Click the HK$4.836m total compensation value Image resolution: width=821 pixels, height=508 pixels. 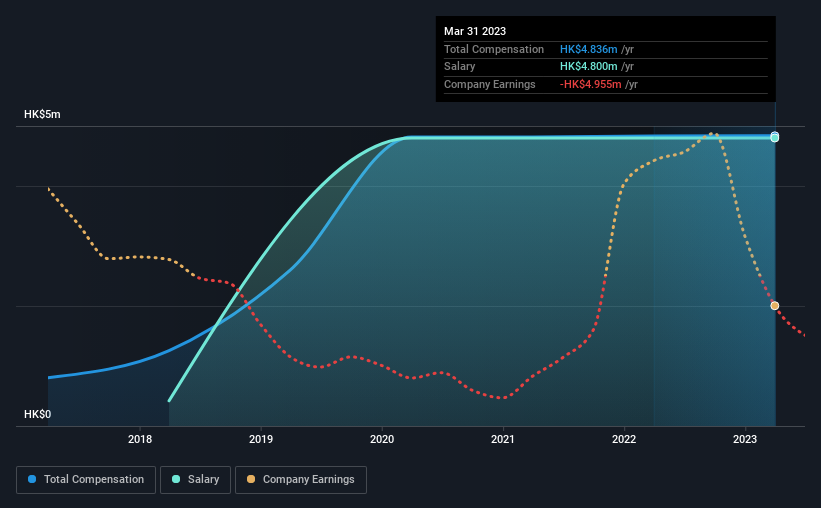589,49
